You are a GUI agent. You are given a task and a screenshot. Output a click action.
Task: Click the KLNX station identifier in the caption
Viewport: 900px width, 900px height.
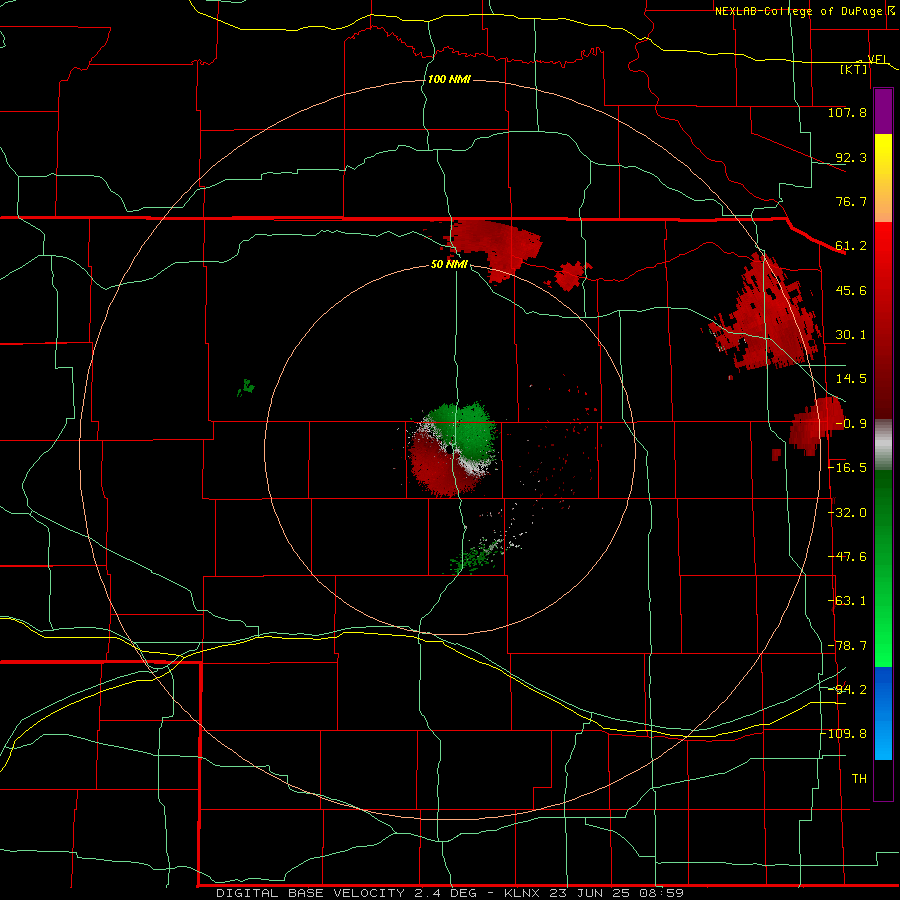(525, 893)
